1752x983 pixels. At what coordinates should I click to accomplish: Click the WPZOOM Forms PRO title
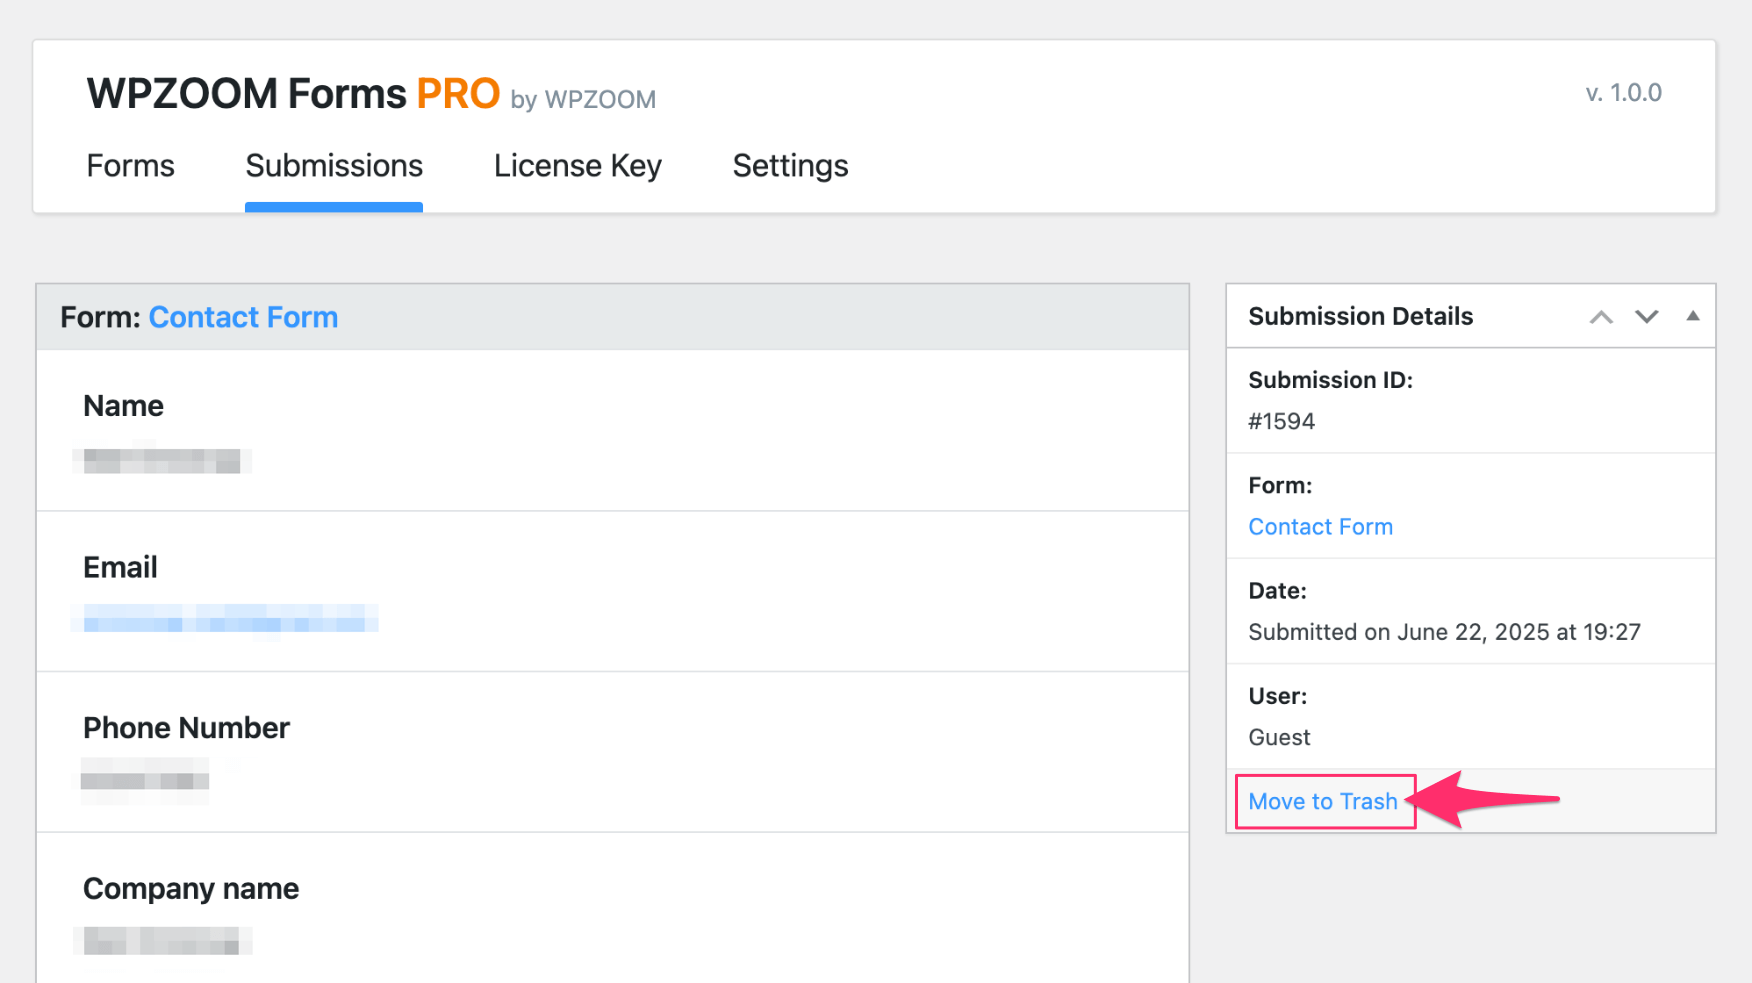tap(293, 94)
